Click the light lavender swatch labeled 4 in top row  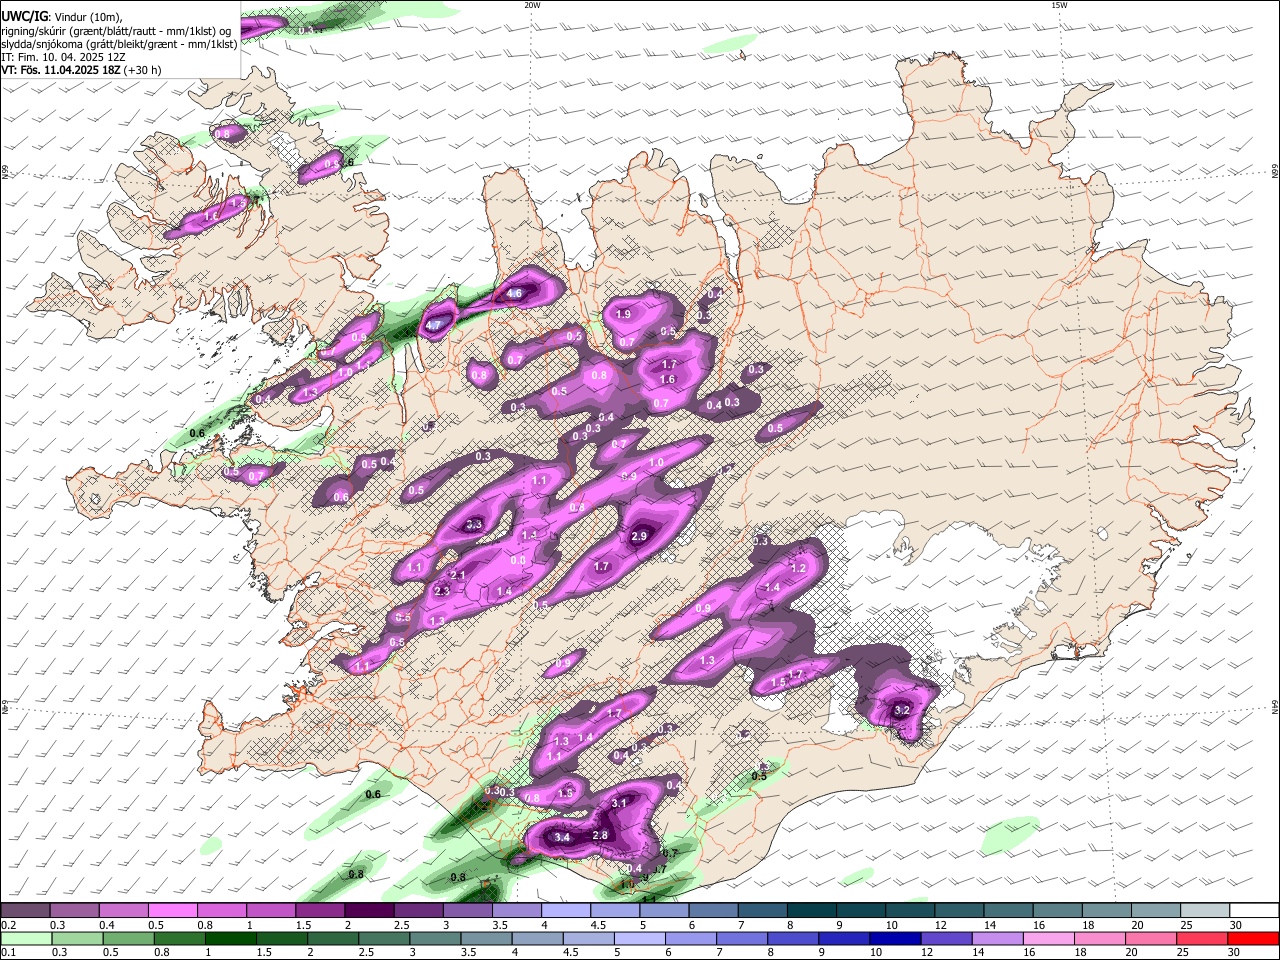(566, 911)
